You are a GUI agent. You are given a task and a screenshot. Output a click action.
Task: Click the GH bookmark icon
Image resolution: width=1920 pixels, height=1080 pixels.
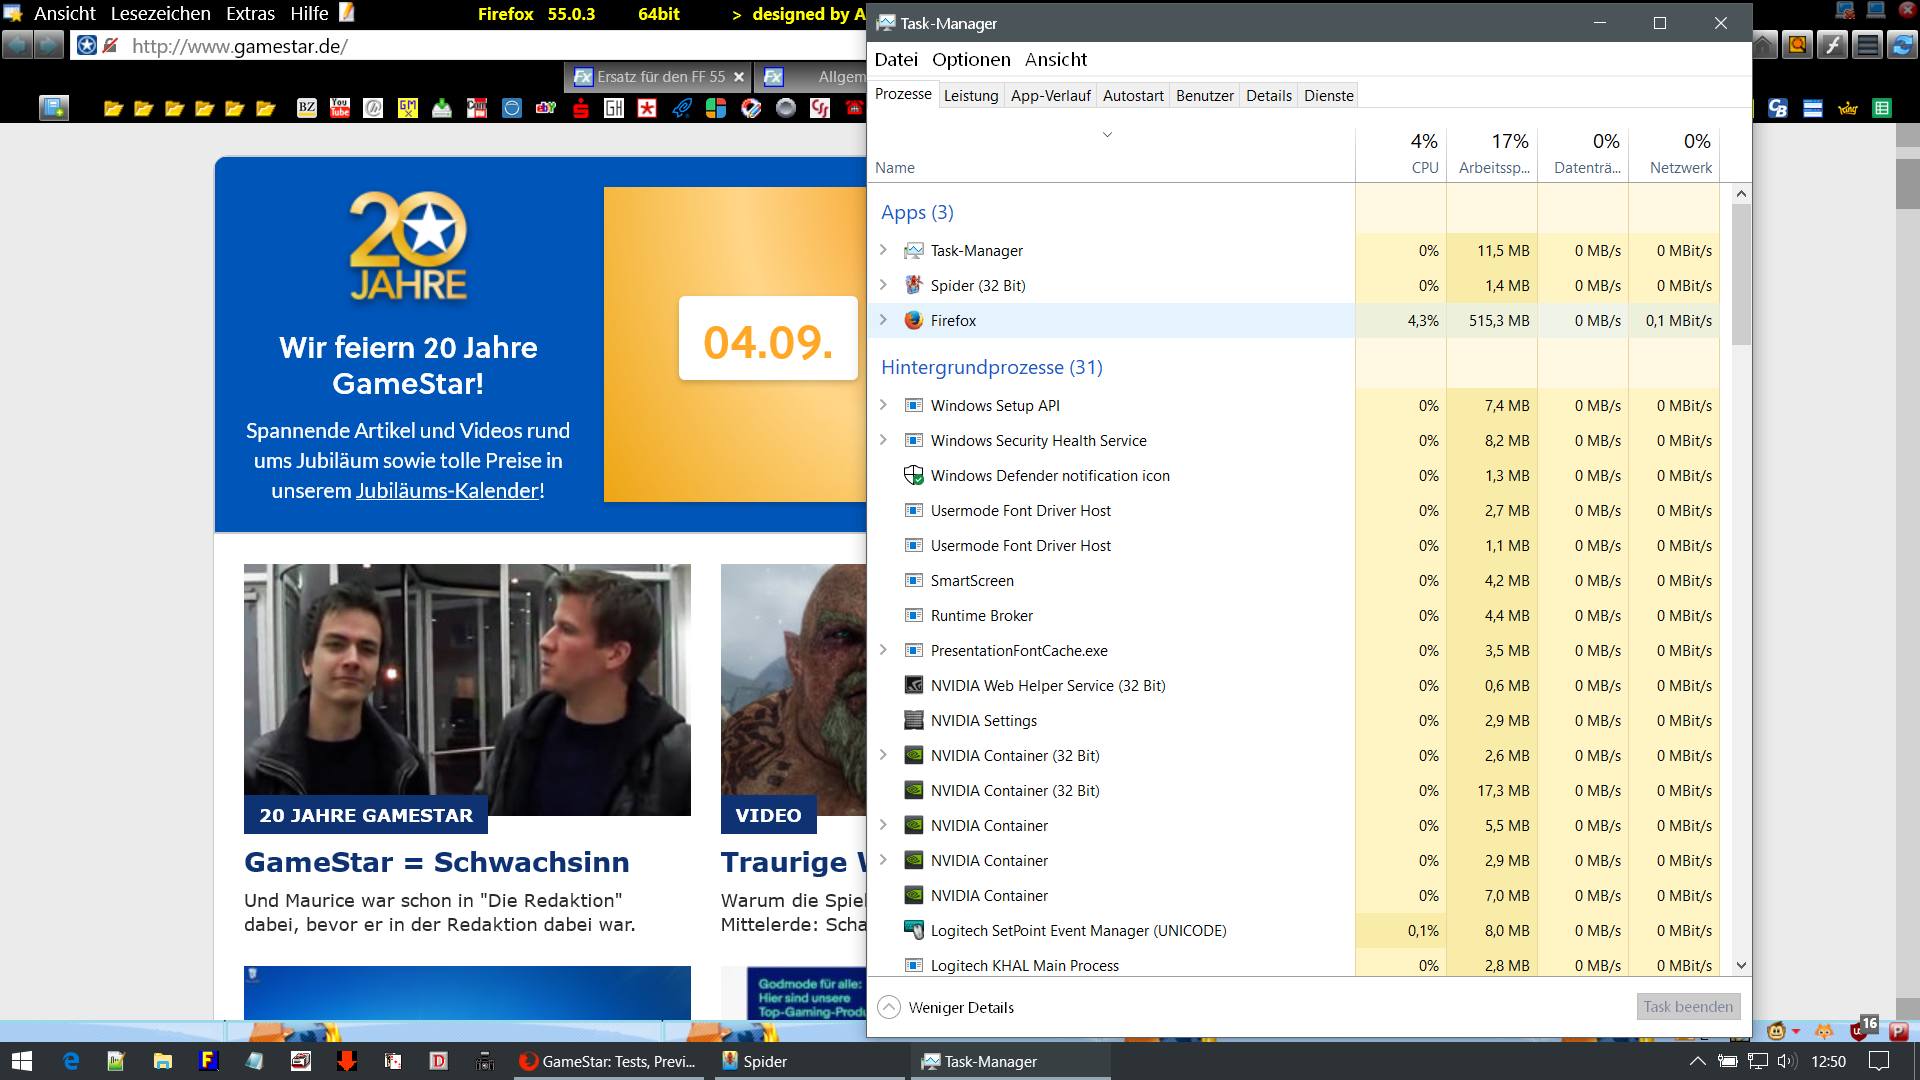click(614, 108)
